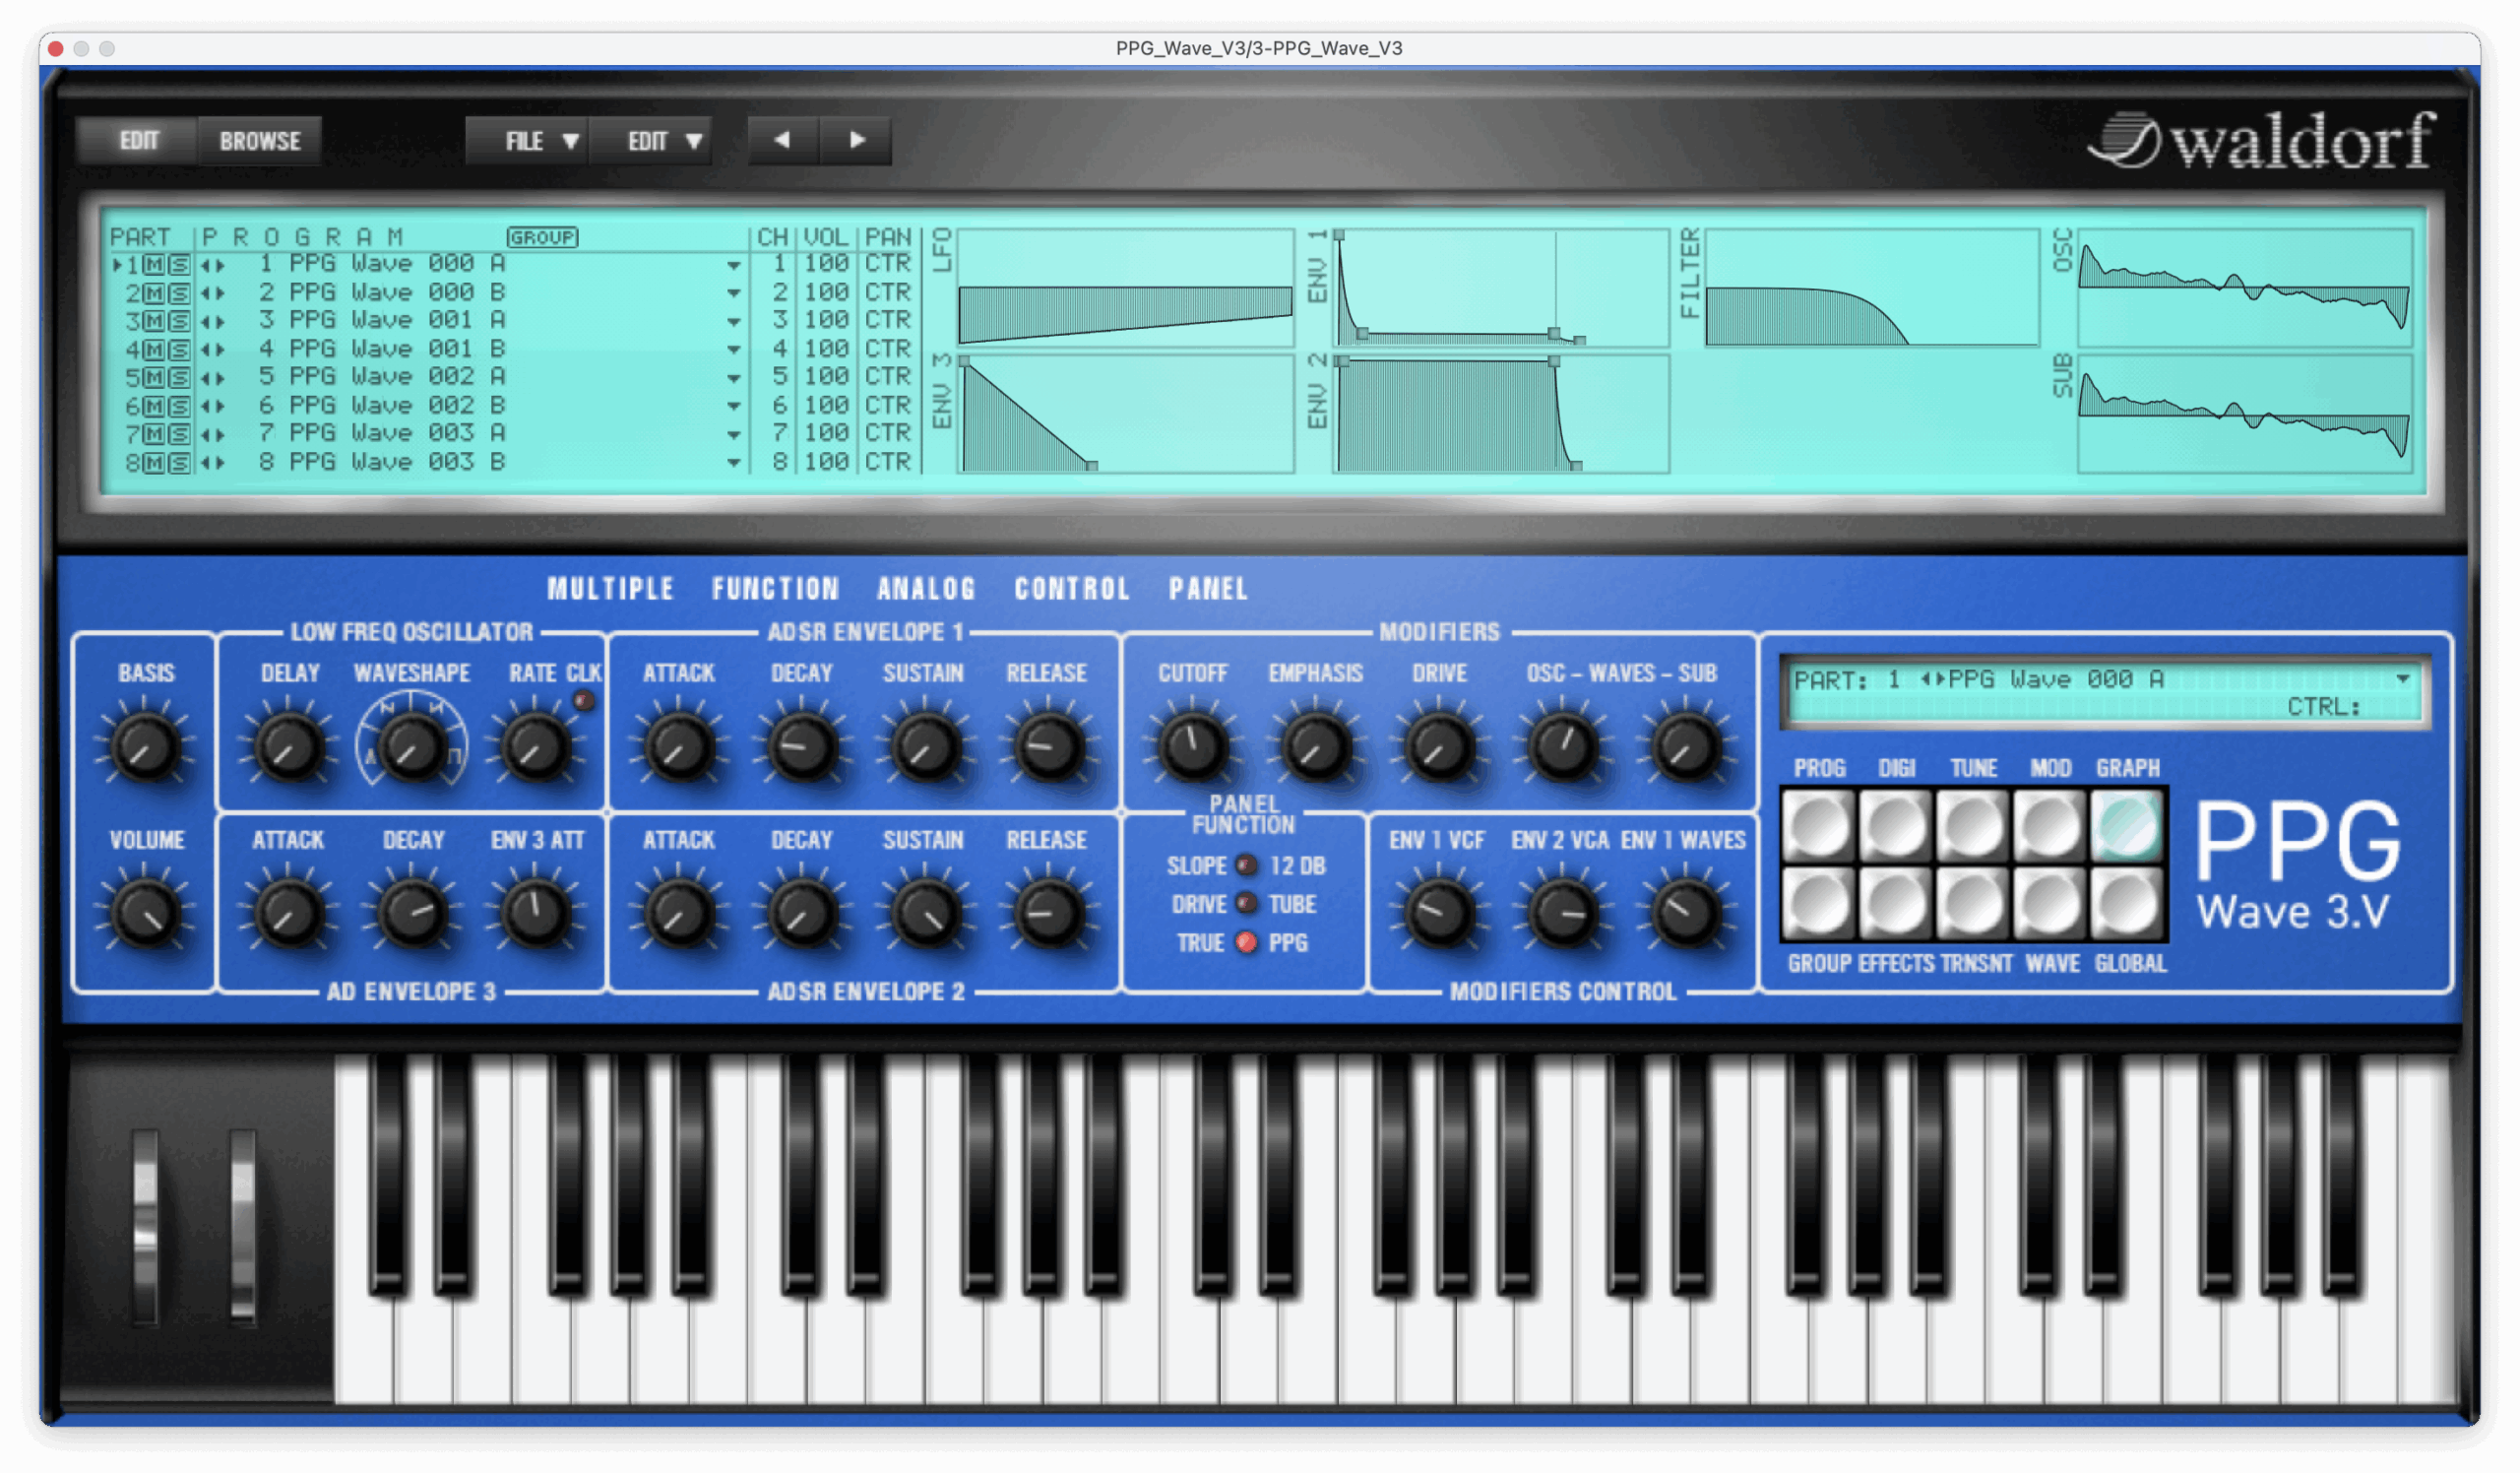Click the VOLUME knob
The image size is (2520, 1473).
(145, 913)
